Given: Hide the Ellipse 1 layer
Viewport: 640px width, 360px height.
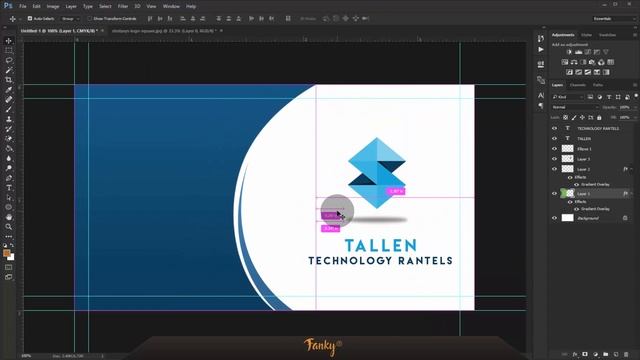Looking at the screenshot, I should tap(554, 149).
